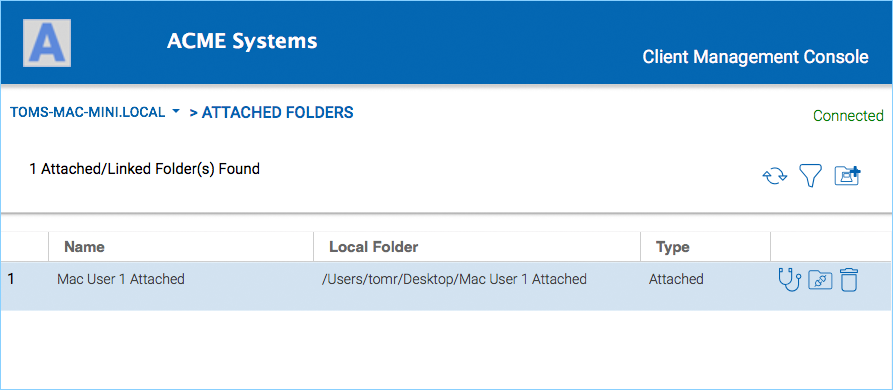
Task: Click the stethoscope diagnose icon in row 1
Action: [789, 280]
